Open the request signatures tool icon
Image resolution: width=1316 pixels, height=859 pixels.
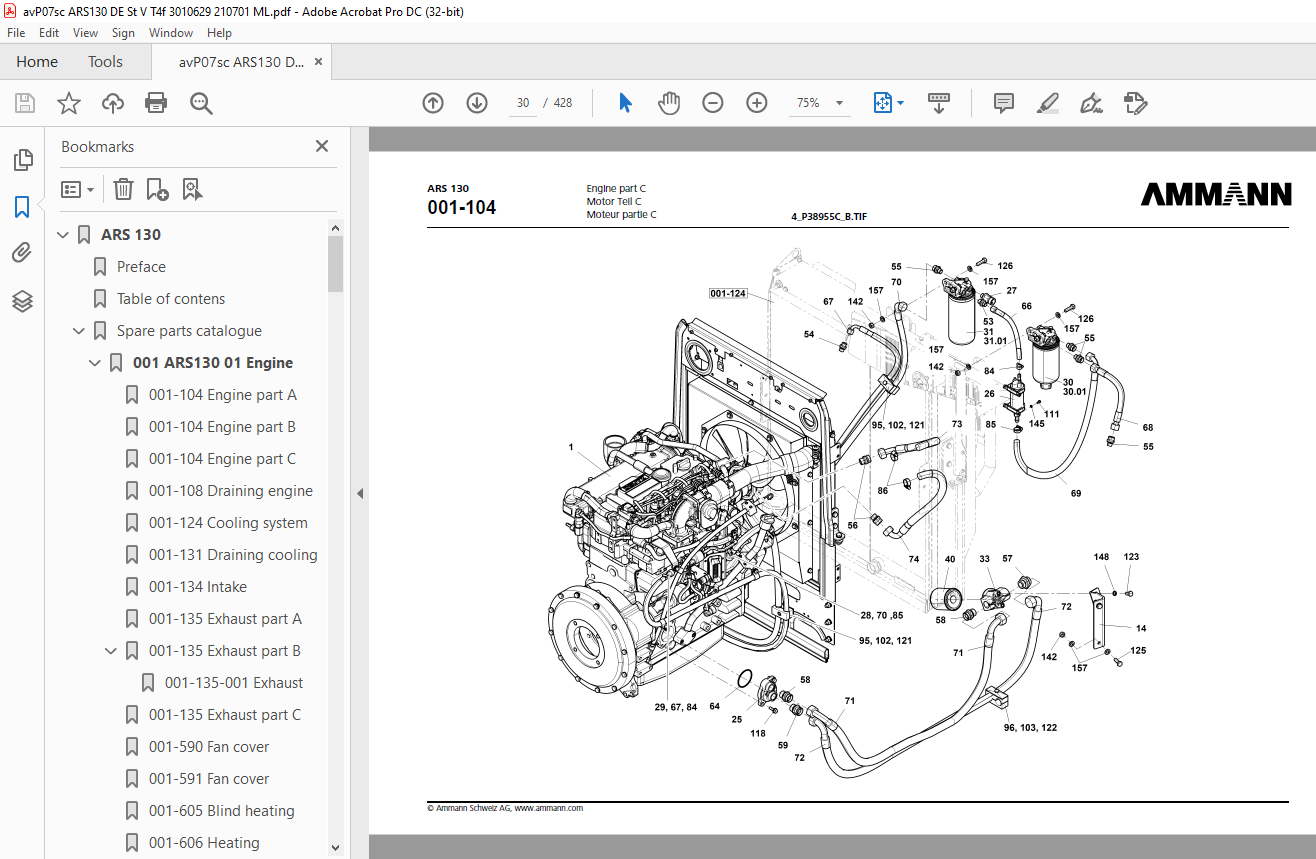coord(1135,103)
